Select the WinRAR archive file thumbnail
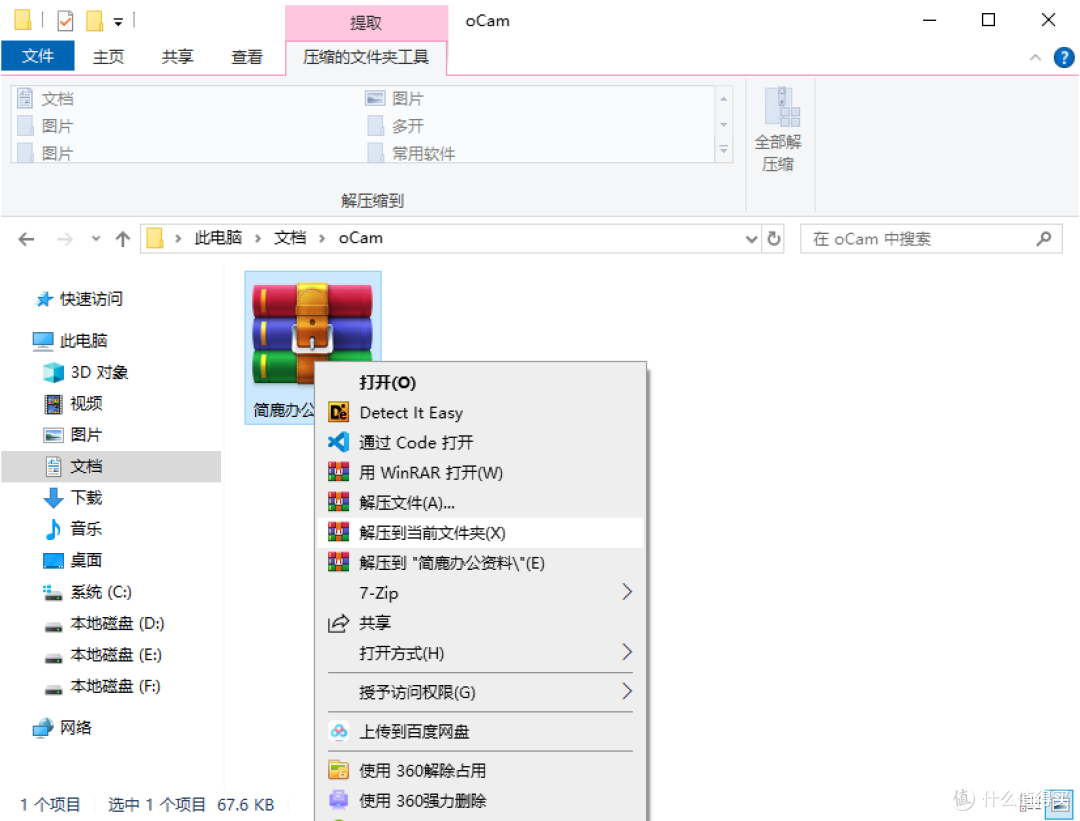 pos(313,333)
